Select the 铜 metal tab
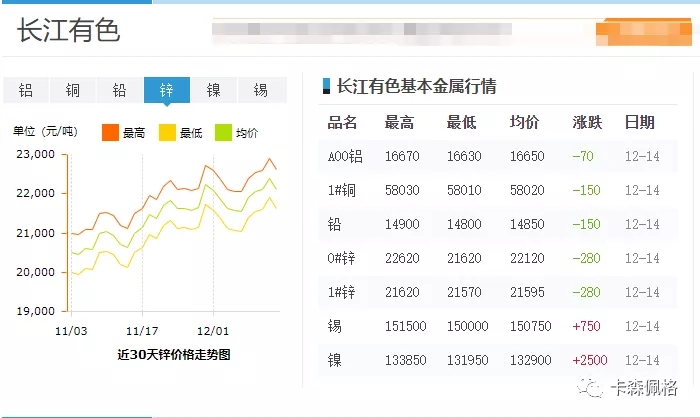Screen dimensions: 700x418 click(x=73, y=90)
